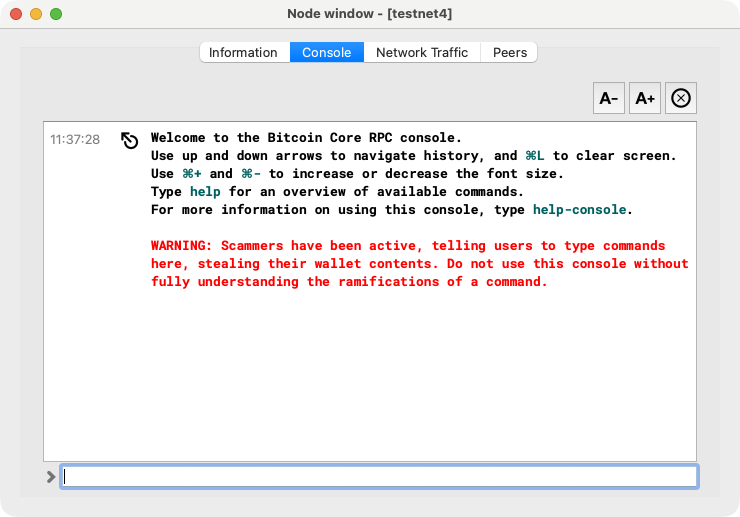
Task: Click the reply arrow icon beside welcome message
Action: click(129, 140)
